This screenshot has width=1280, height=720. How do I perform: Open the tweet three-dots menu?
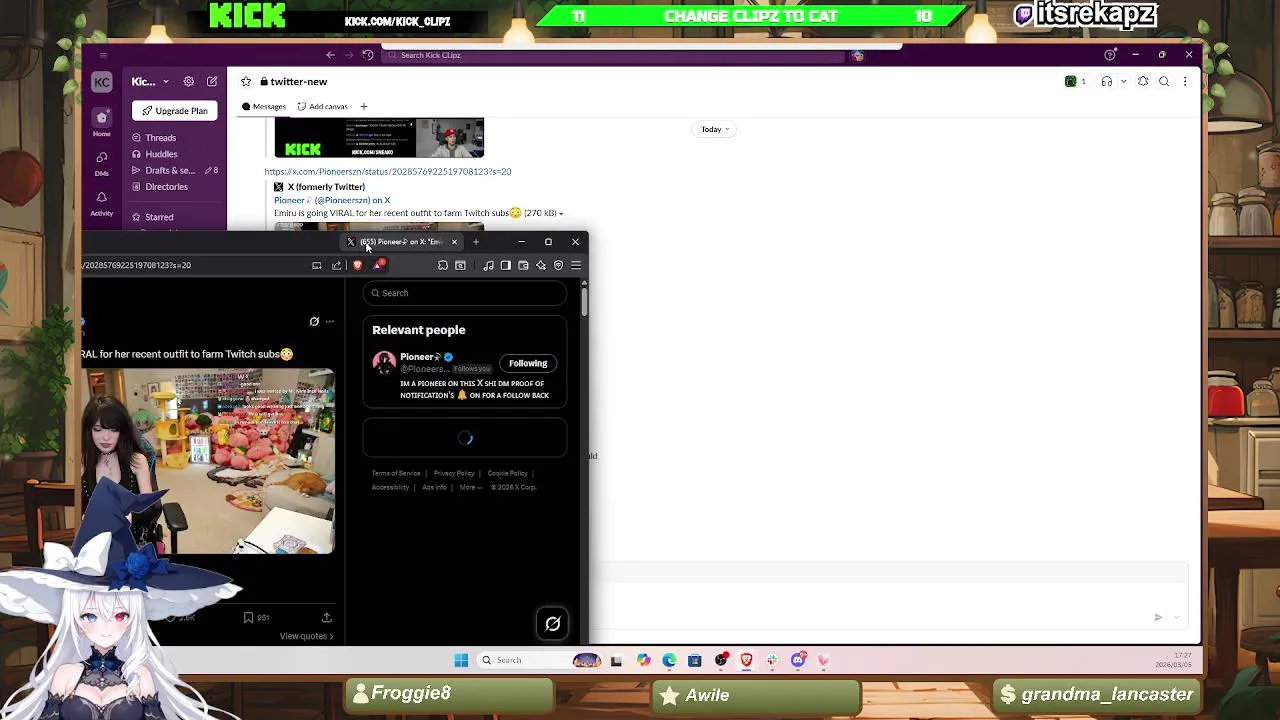[x=330, y=322]
